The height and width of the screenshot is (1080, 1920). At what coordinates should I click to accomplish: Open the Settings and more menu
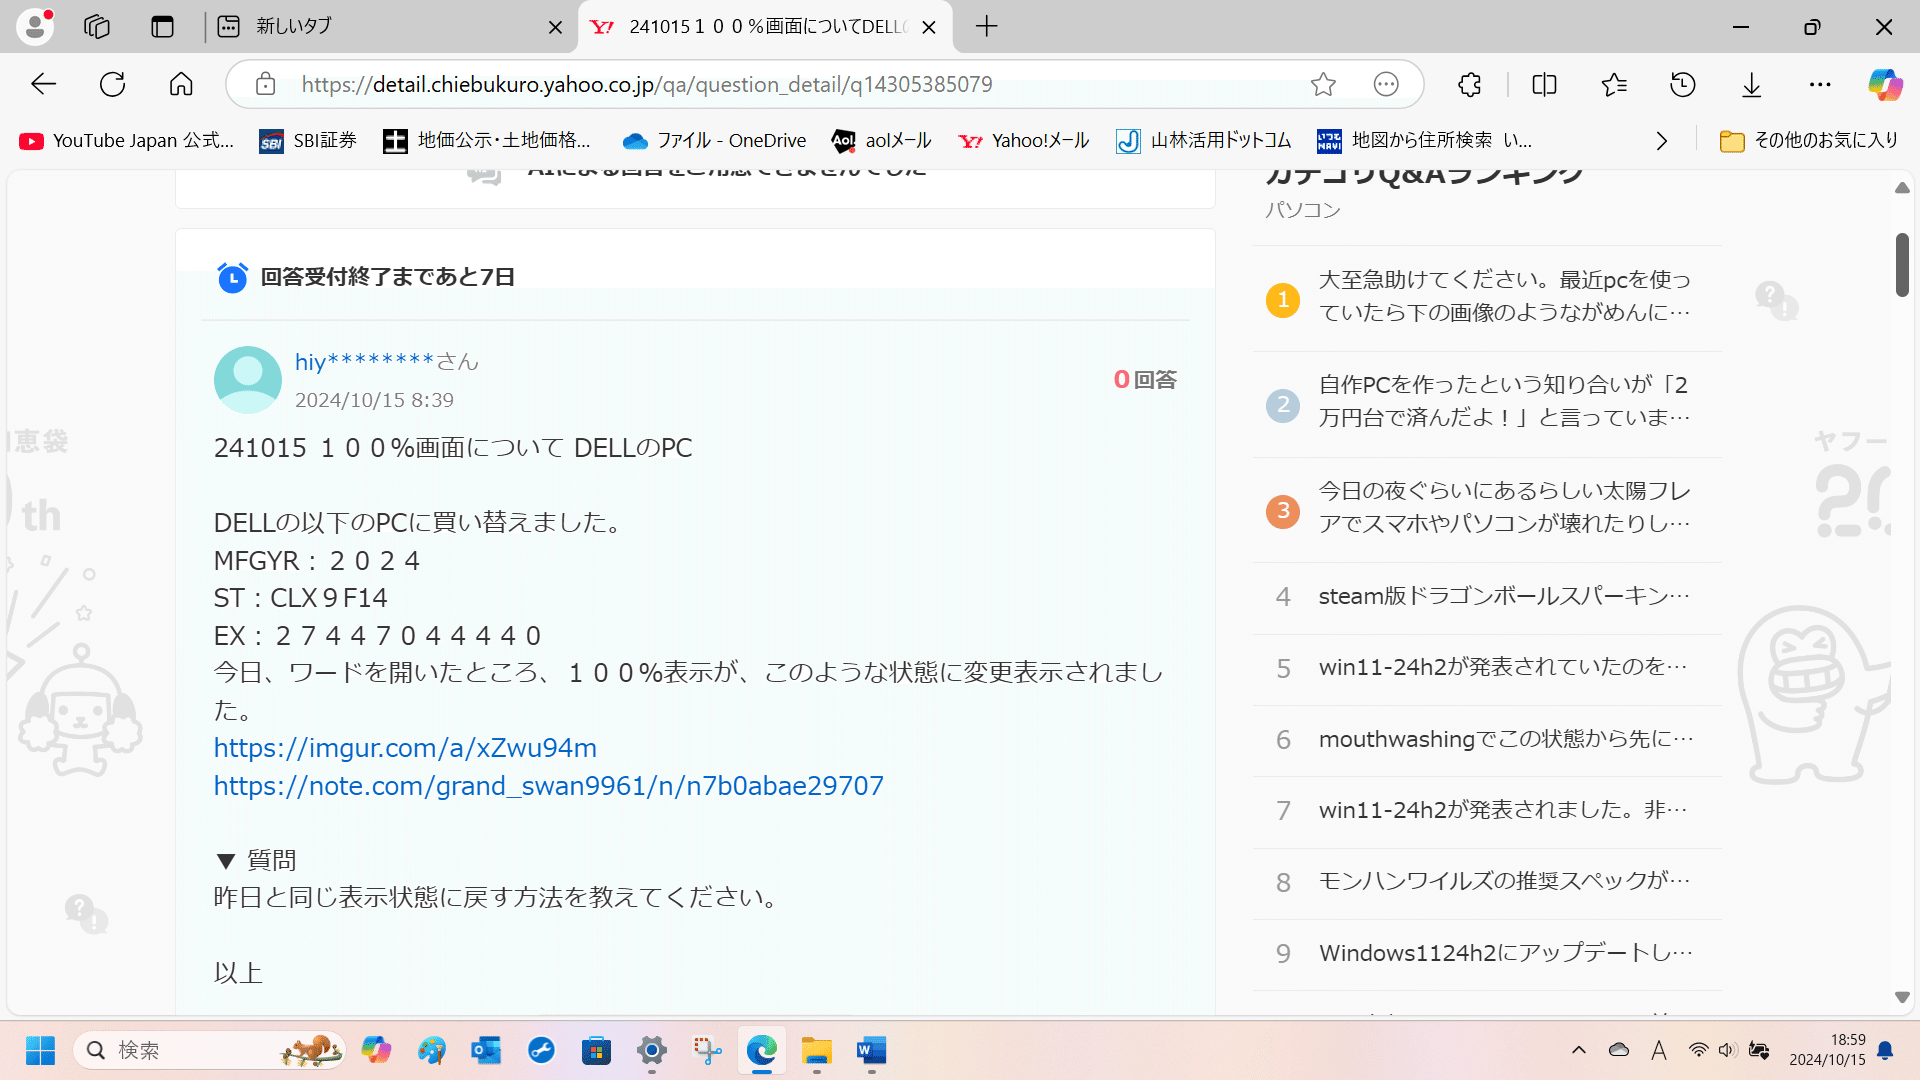point(1820,84)
